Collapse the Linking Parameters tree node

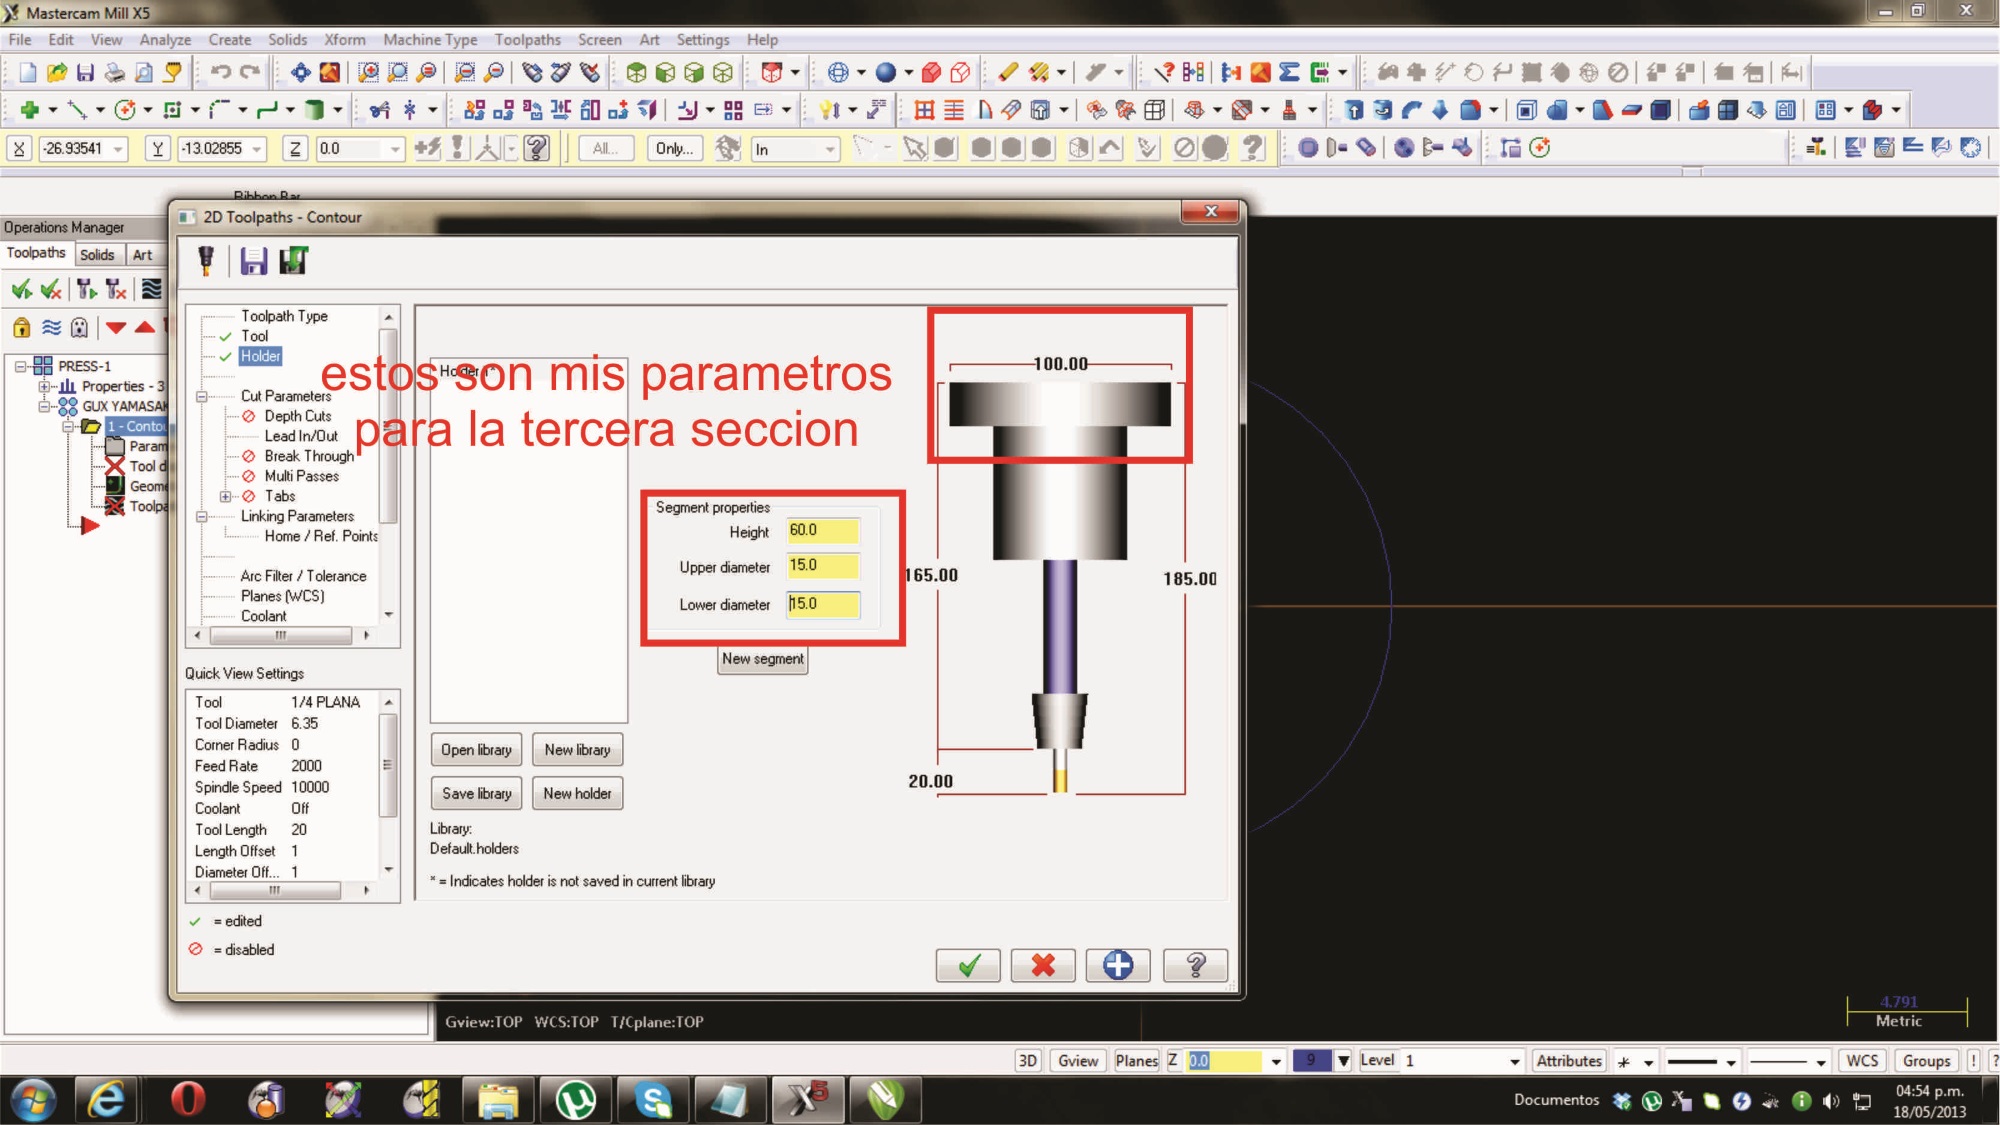pos(202,516)
